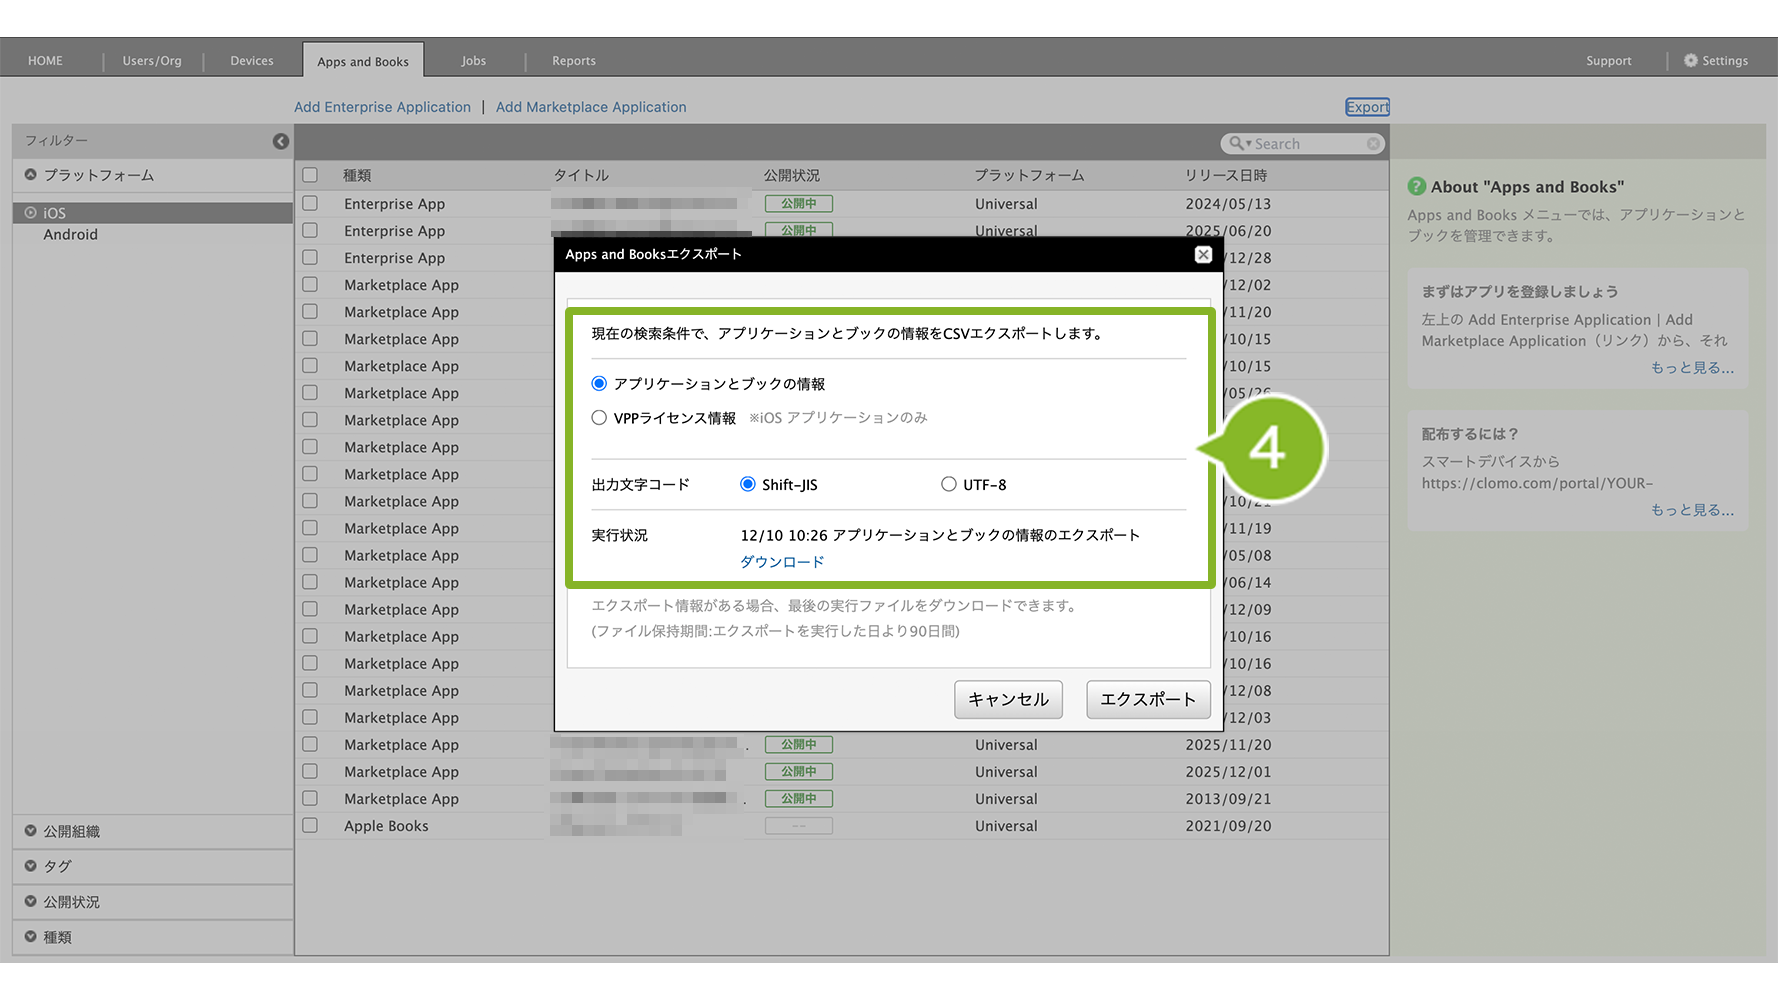
Task: Click the About help question mark icon
Action: pyautogui.click(x=1416, y=187)
